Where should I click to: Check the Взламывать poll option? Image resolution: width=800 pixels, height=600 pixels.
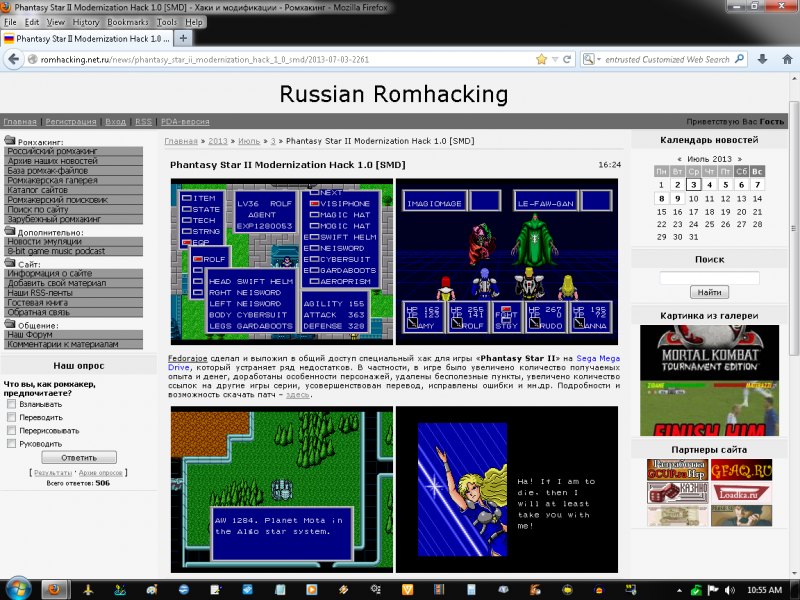(12, 404)
